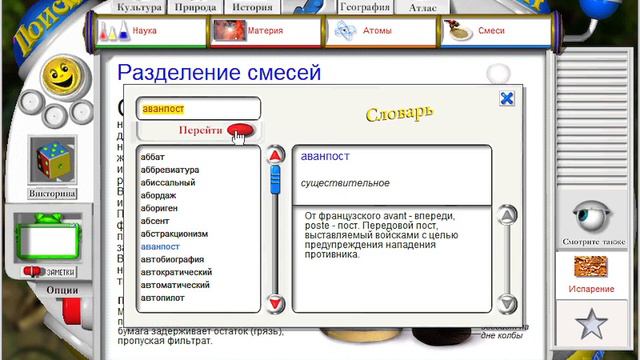Screen dimensions: 640x360
Task: Click the star favorites icon
Action: [x=591, y=324]
